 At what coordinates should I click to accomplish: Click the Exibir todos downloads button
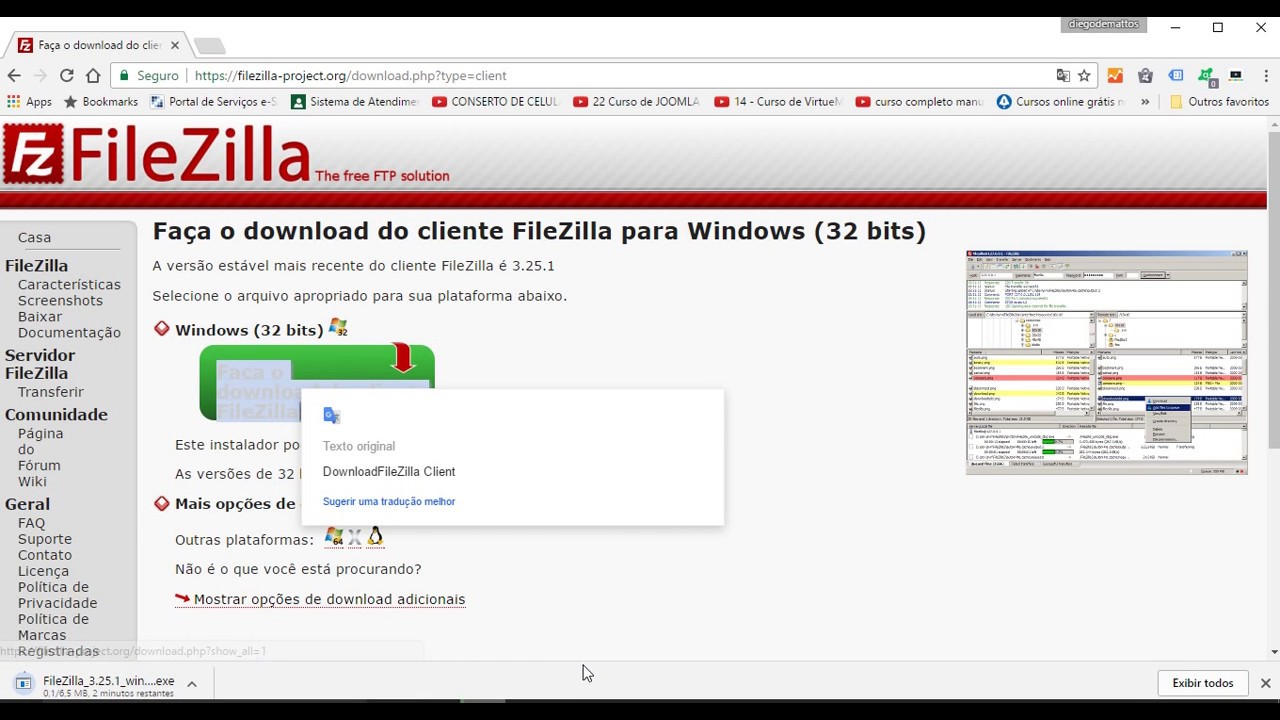[x=1203, y=683]
